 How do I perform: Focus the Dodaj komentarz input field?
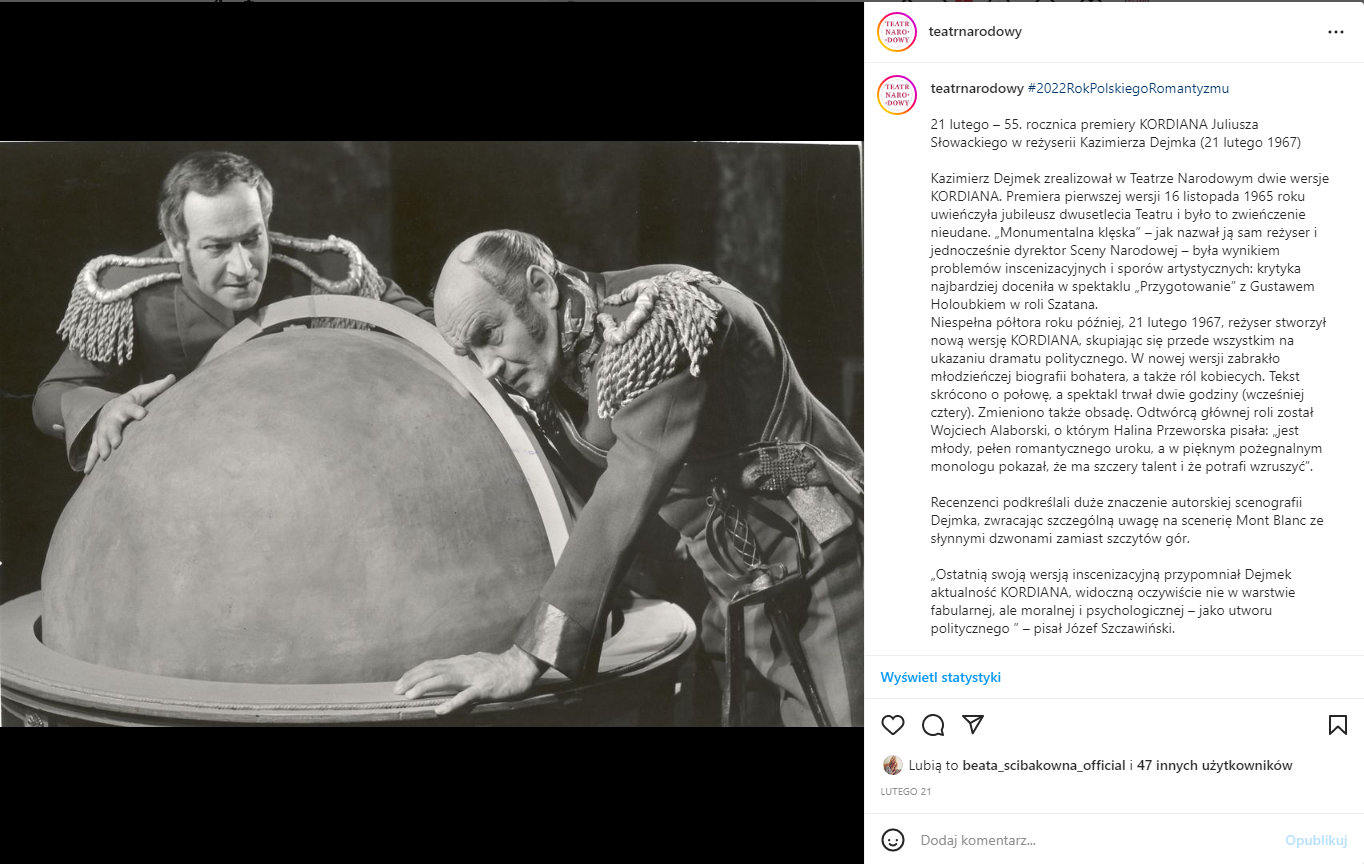[1095, 840]
